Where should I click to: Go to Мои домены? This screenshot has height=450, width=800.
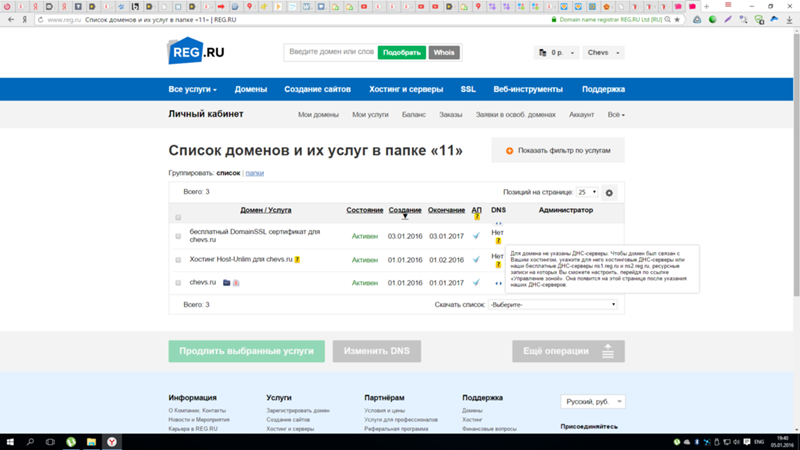pyautogui.click(x=318, y=115)
